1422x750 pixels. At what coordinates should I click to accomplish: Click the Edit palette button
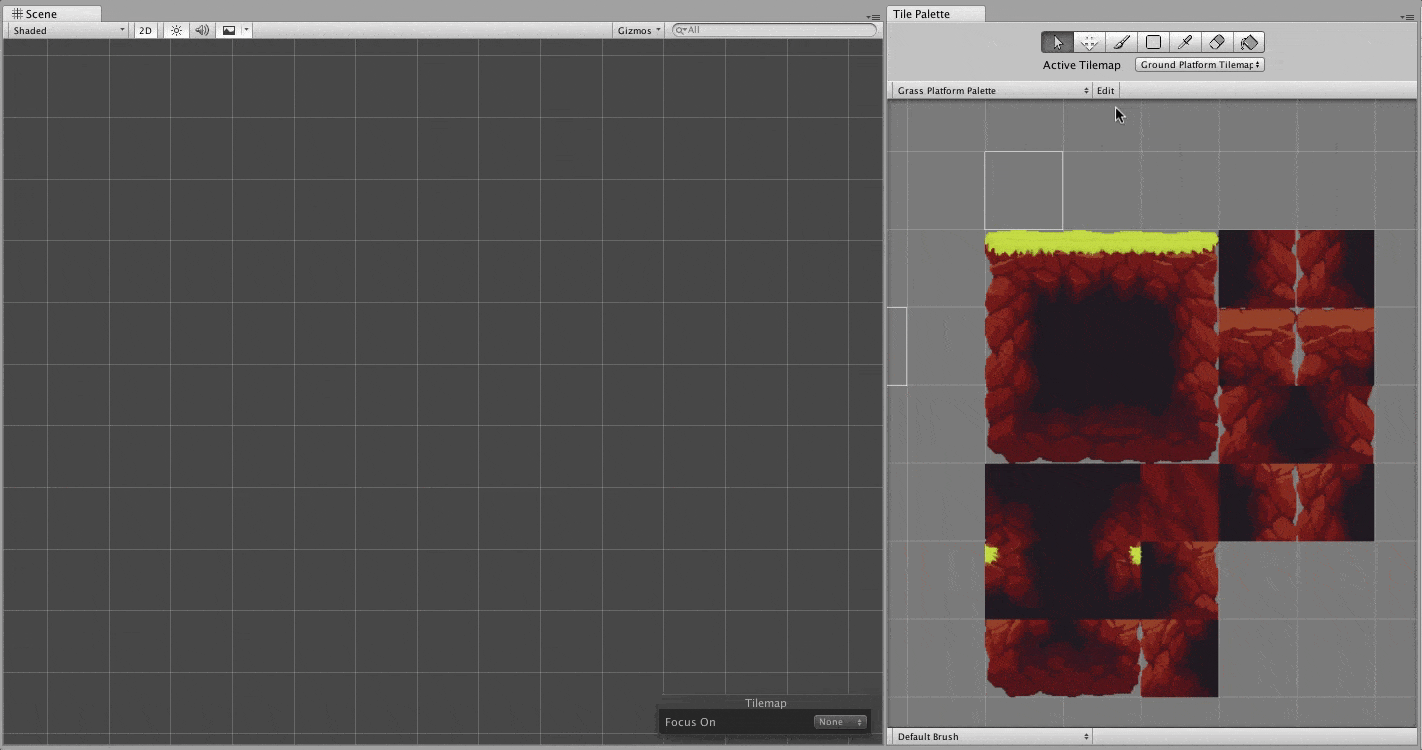click(x=1105, y=90)
